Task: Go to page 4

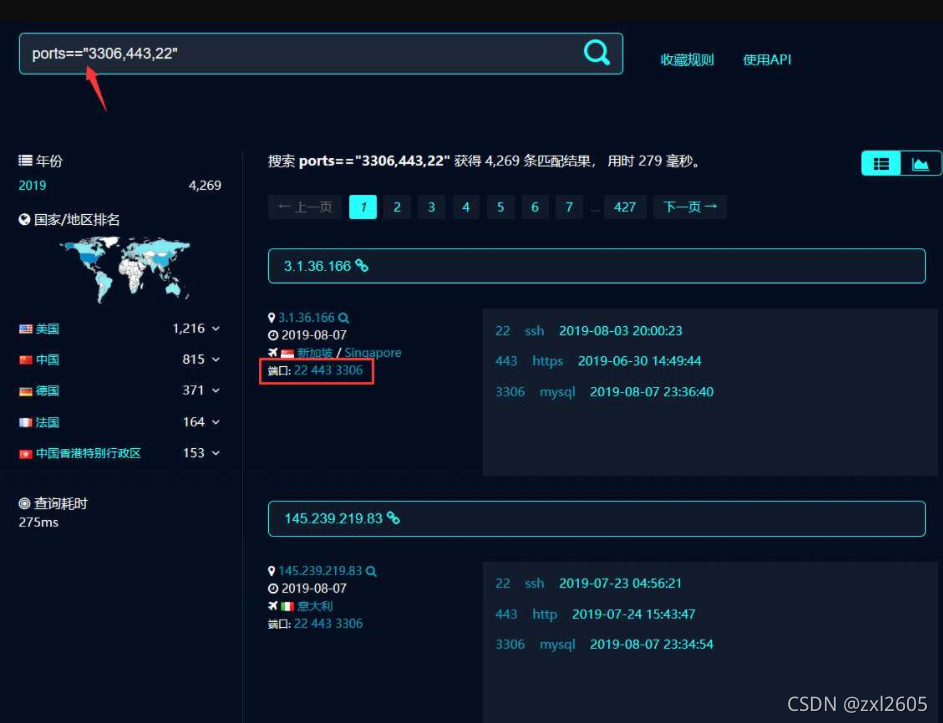Action: pos(465,207)
